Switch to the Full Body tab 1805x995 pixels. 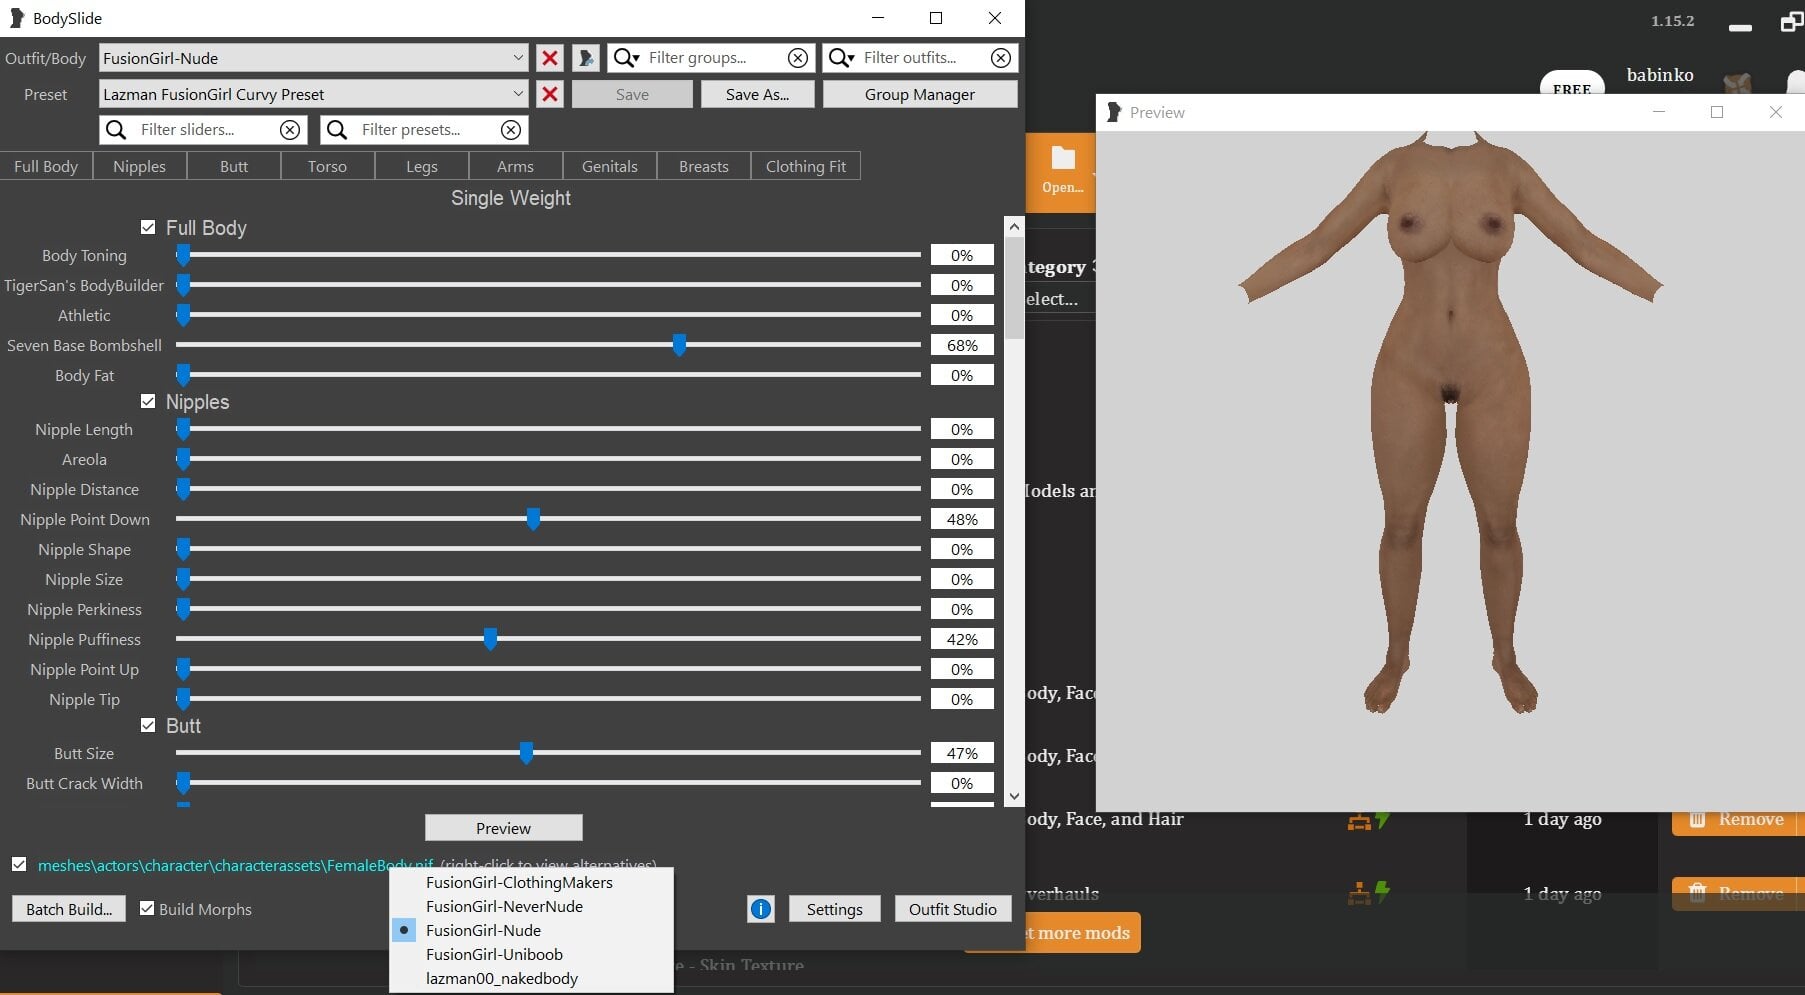tap(46, 166)
